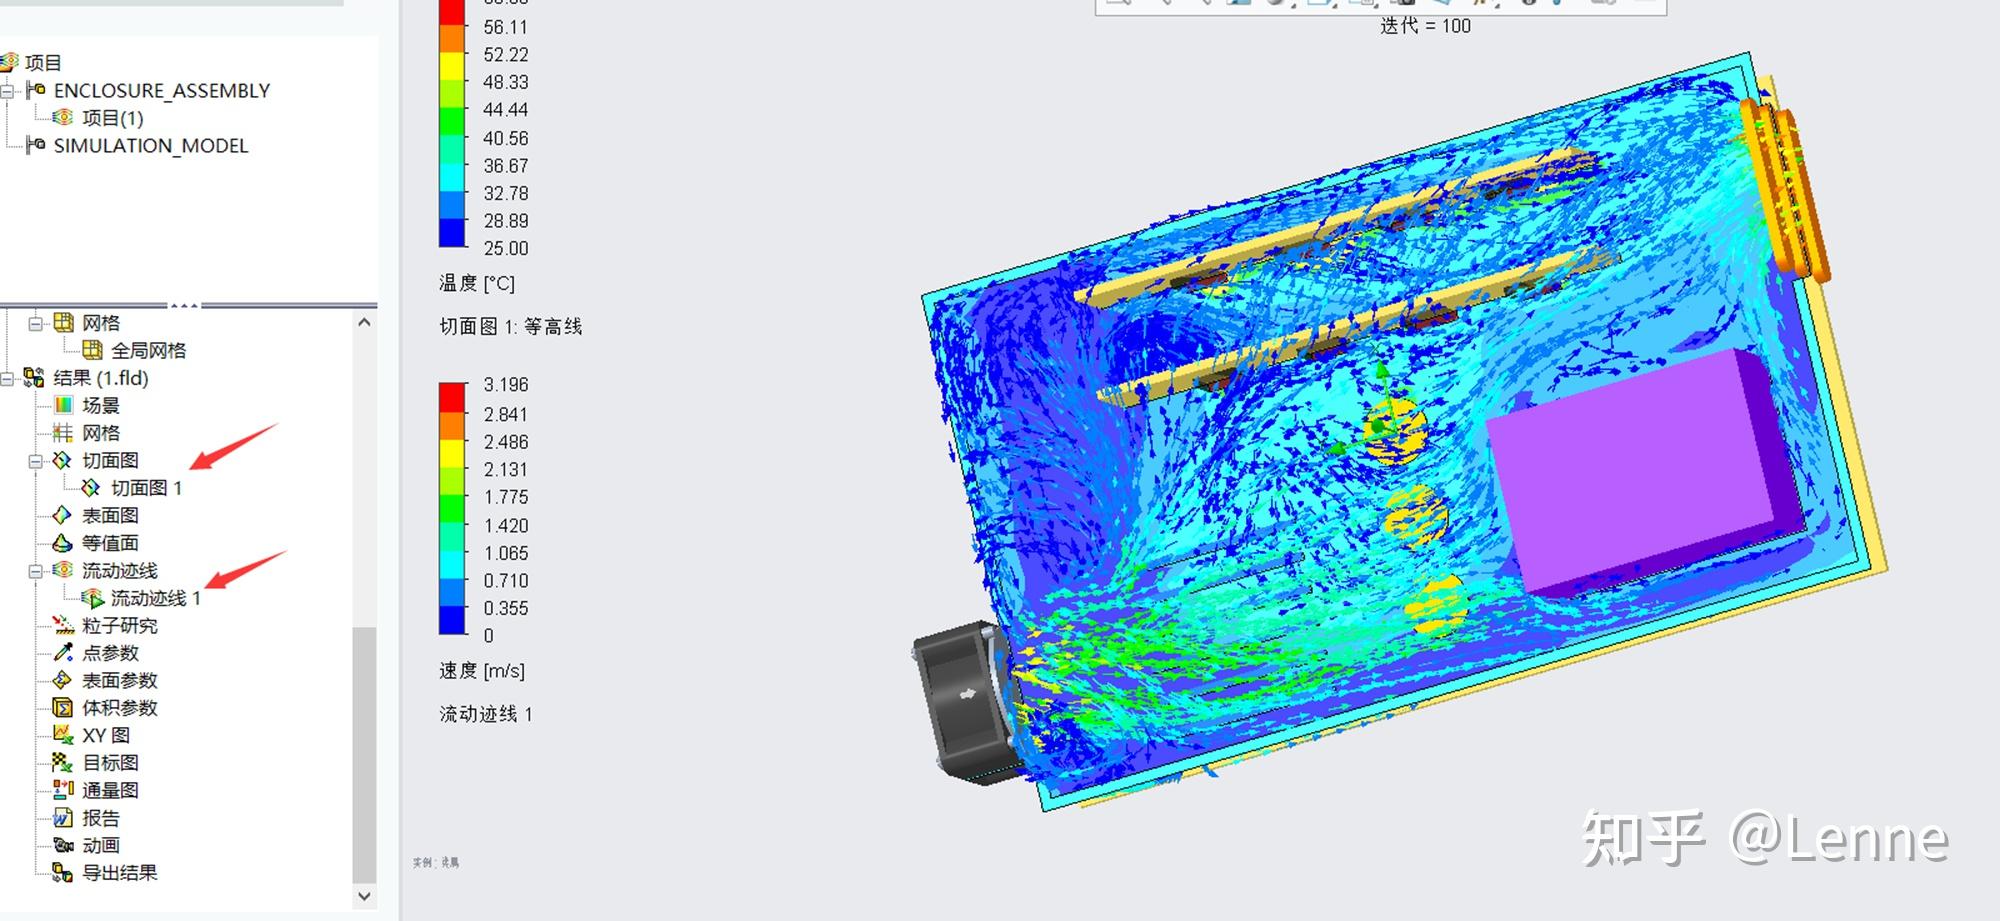The image size is (2000, 921).
Task: Select the orange vent grille on enclosure
Action: (x=1786, y=190)
